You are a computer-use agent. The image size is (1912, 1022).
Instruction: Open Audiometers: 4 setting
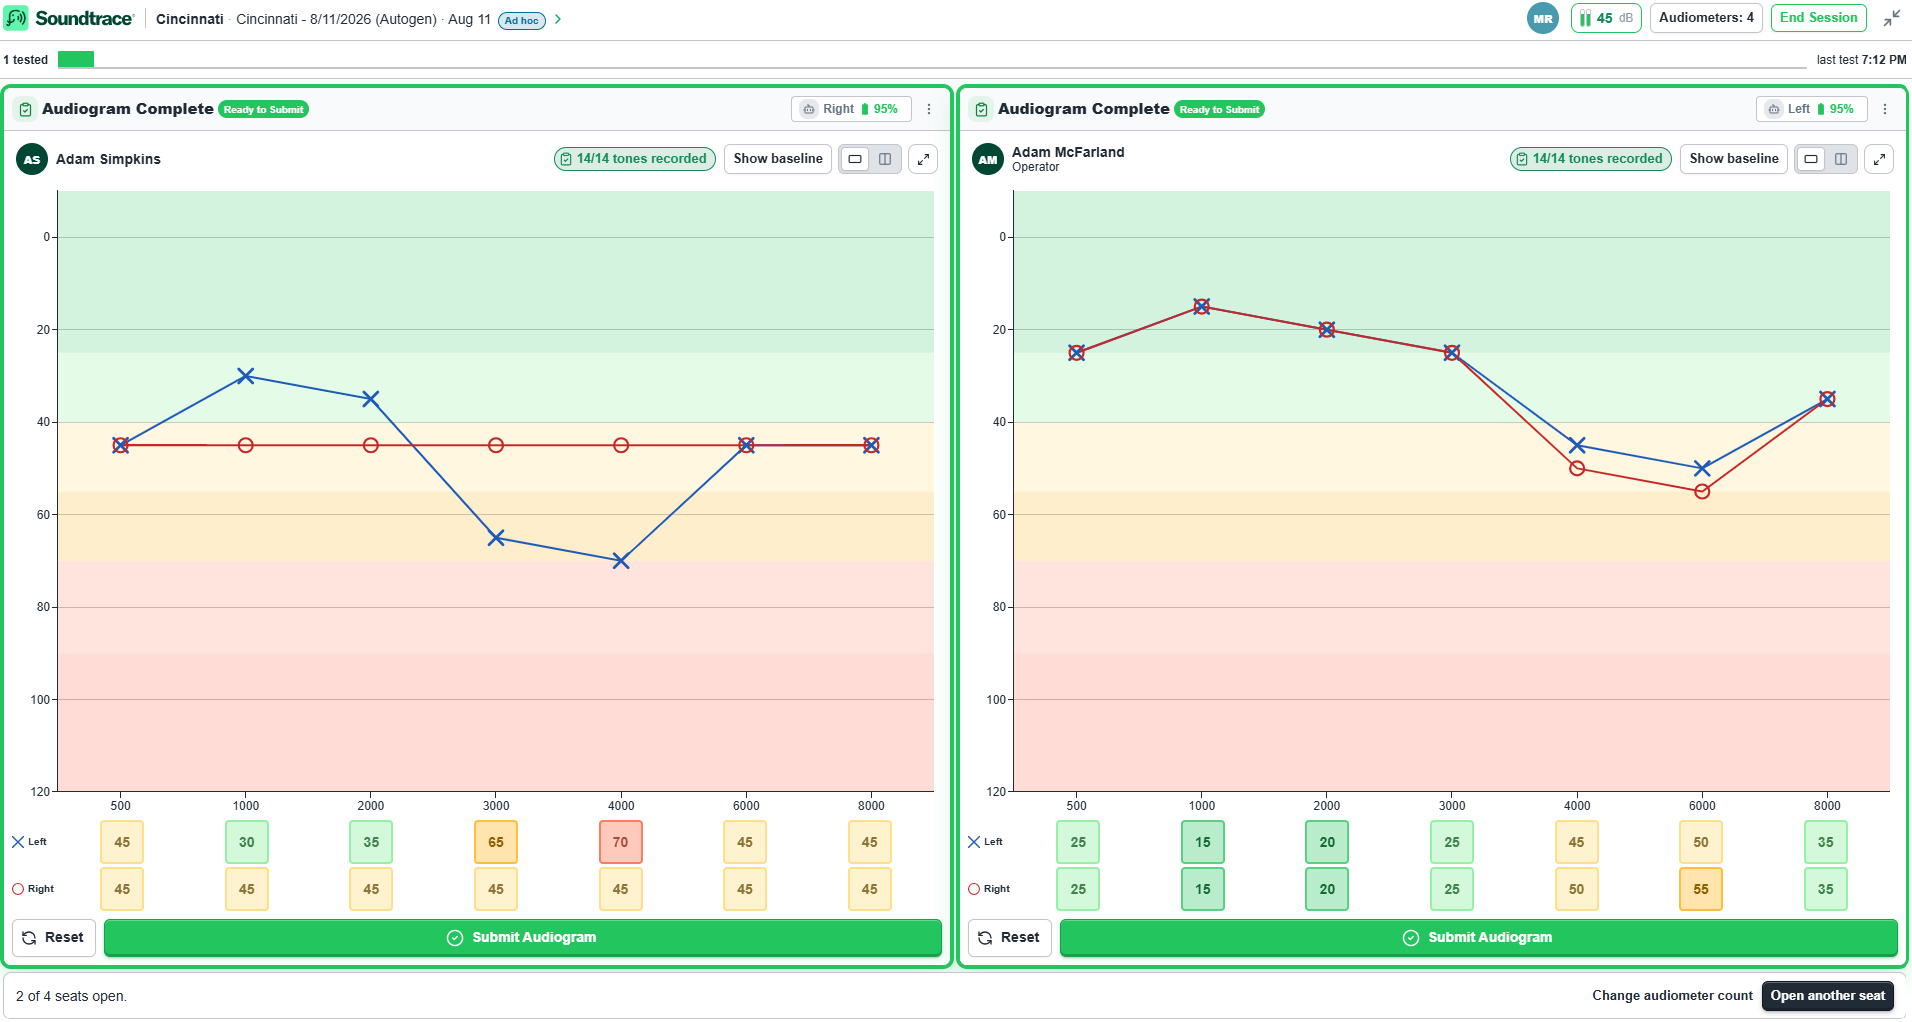tap(1706, 18)
